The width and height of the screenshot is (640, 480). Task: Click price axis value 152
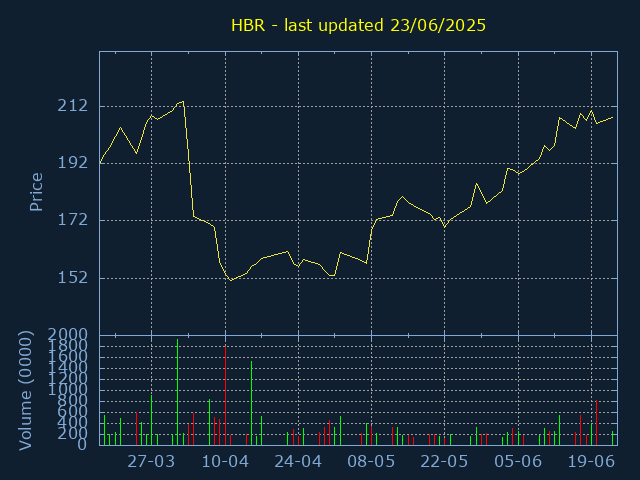click(73, 278)
